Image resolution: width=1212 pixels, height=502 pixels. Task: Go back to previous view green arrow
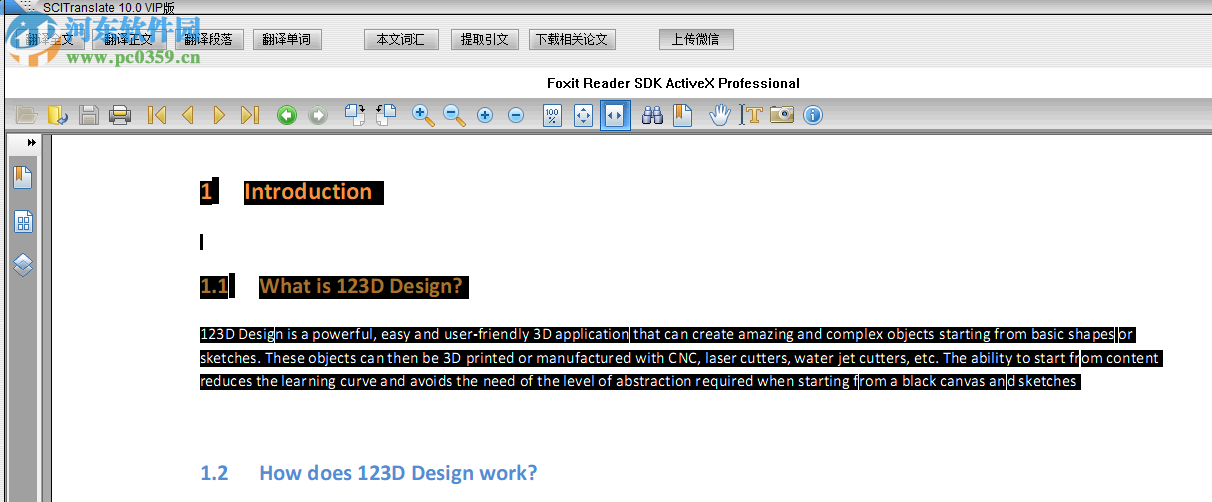click(287, 115)
